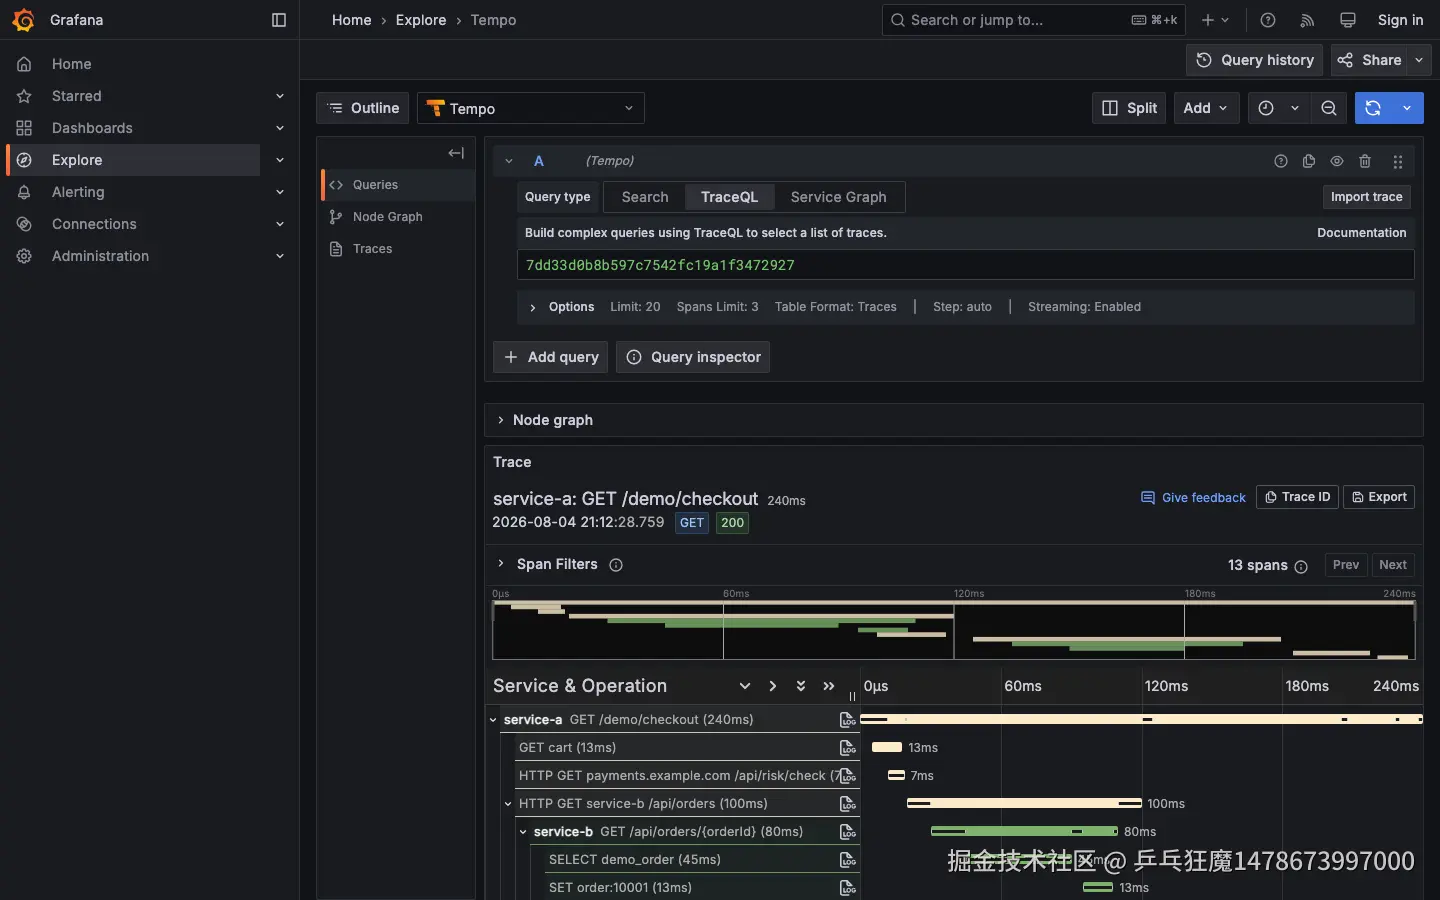Expand the Node graph panel
This screenshot has height=900, width=1440.
(x=953, y=420)
